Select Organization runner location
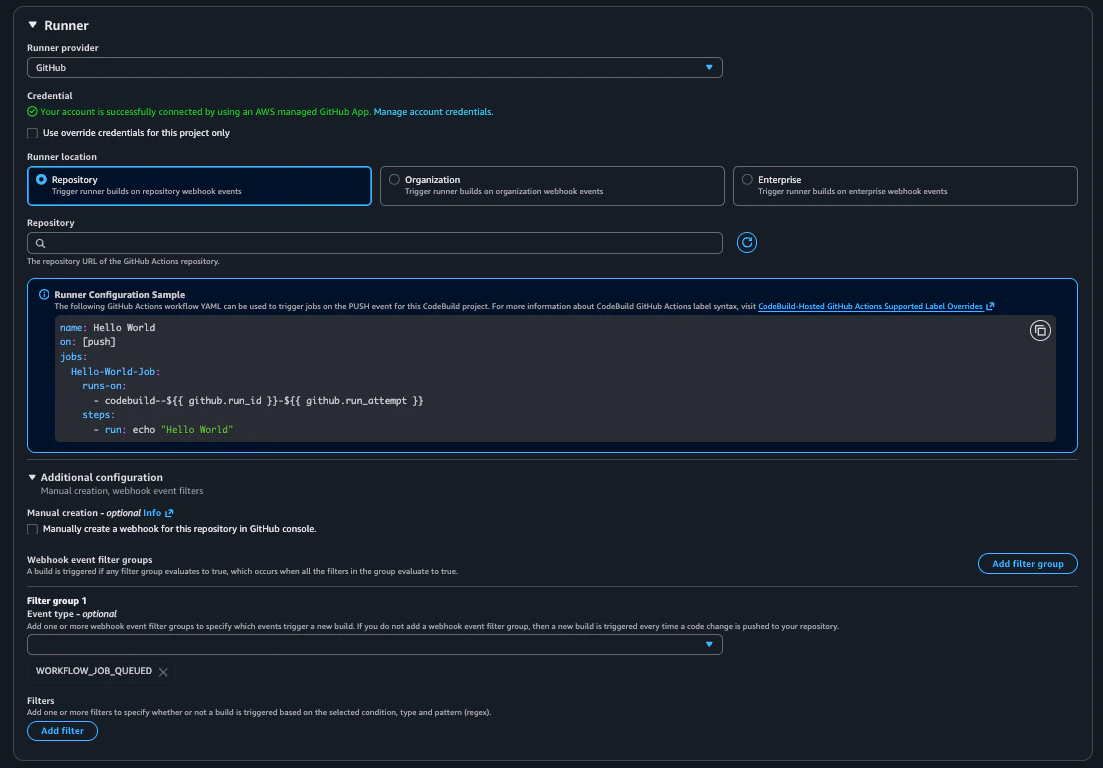Viewport: 1103px width, 768px height. tap(552, 186)
